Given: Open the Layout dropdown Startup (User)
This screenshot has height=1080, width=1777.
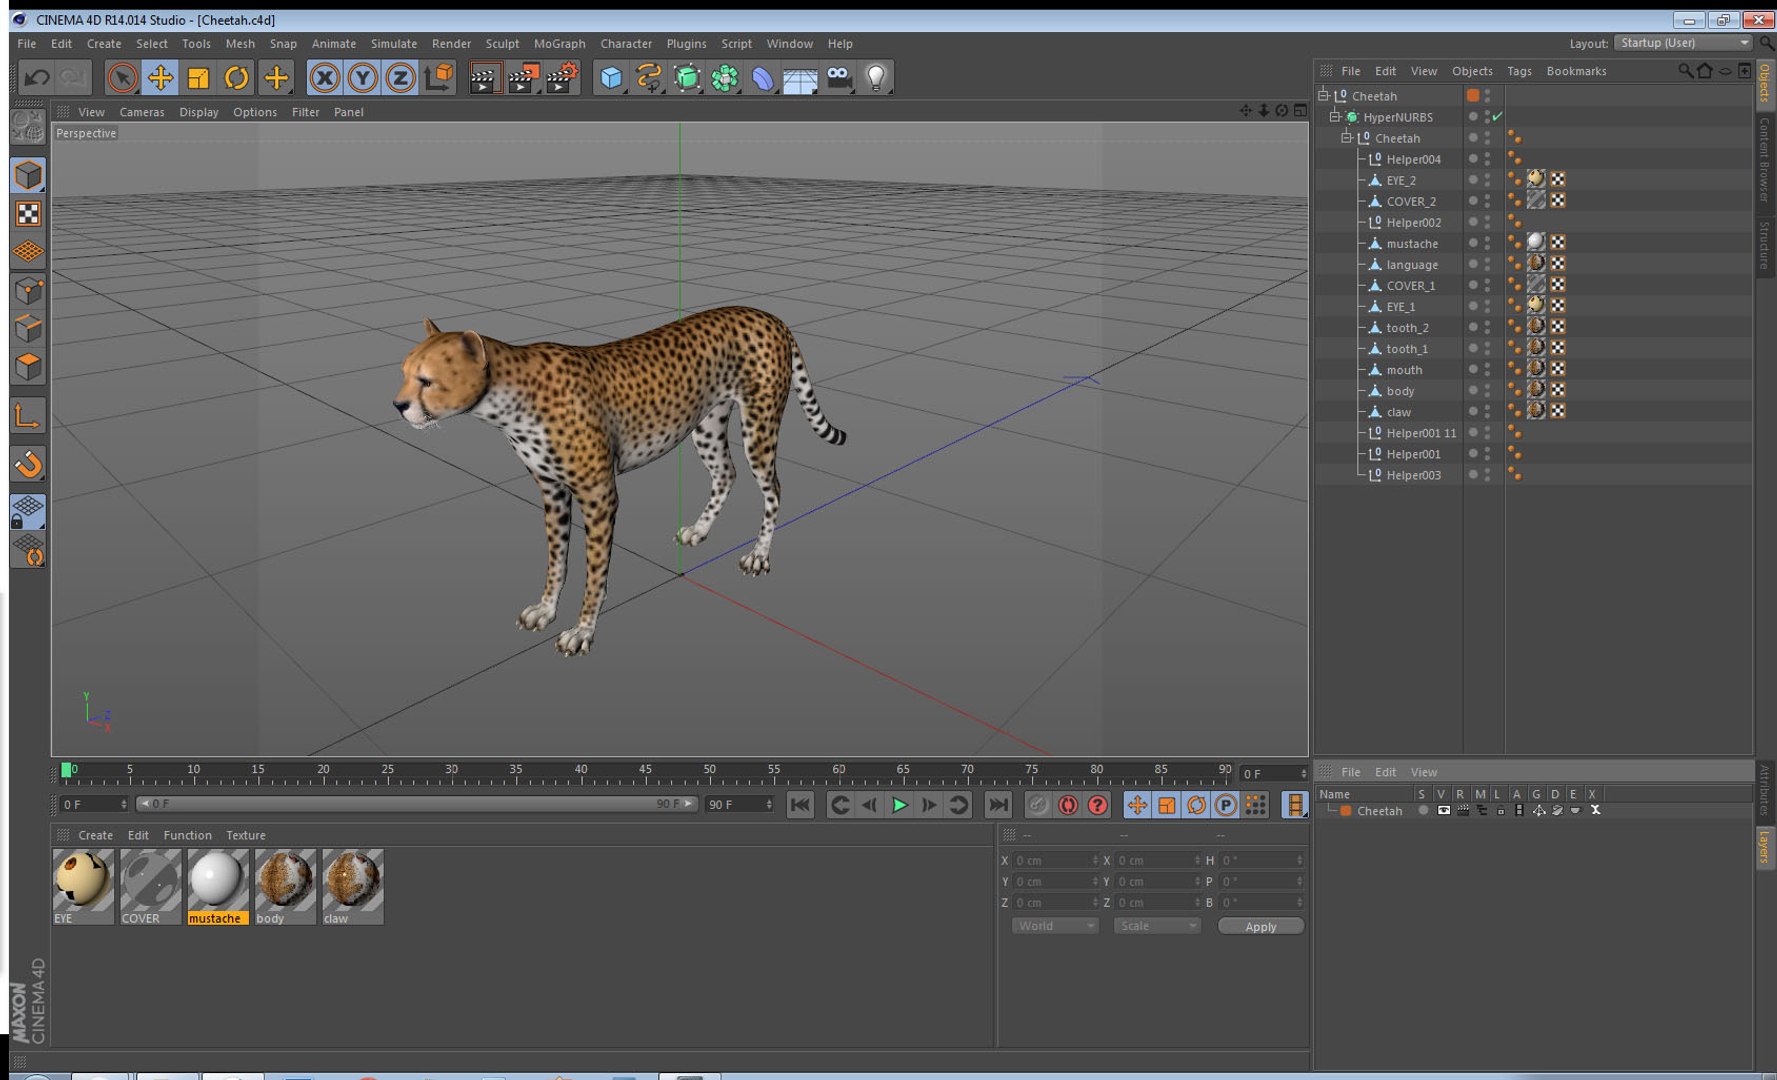Looking at the screenshot, I should pyautogui.click(x=1684, y=43).
